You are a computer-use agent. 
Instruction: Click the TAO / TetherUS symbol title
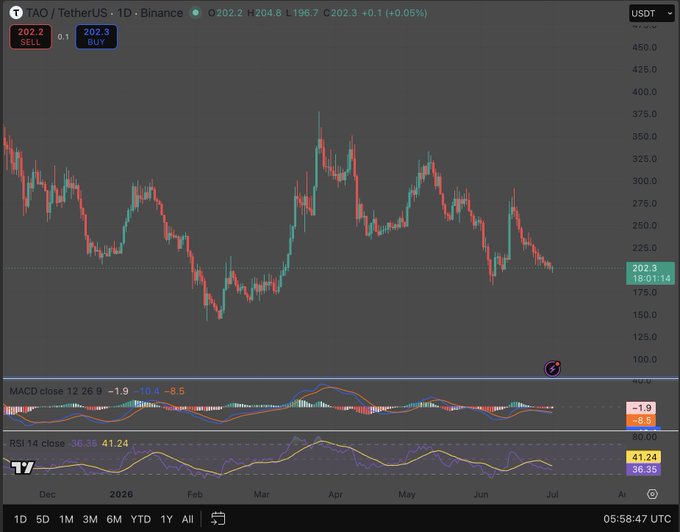[67, 13]
